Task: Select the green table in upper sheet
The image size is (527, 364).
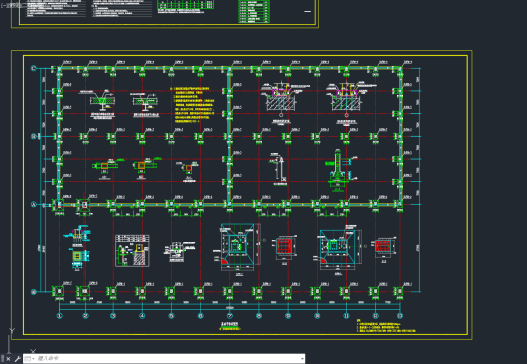Action: (x=186, y=4)
